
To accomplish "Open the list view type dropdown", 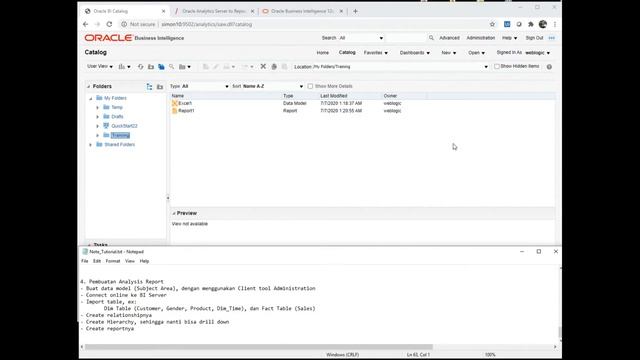I will (x=124, y=67).
